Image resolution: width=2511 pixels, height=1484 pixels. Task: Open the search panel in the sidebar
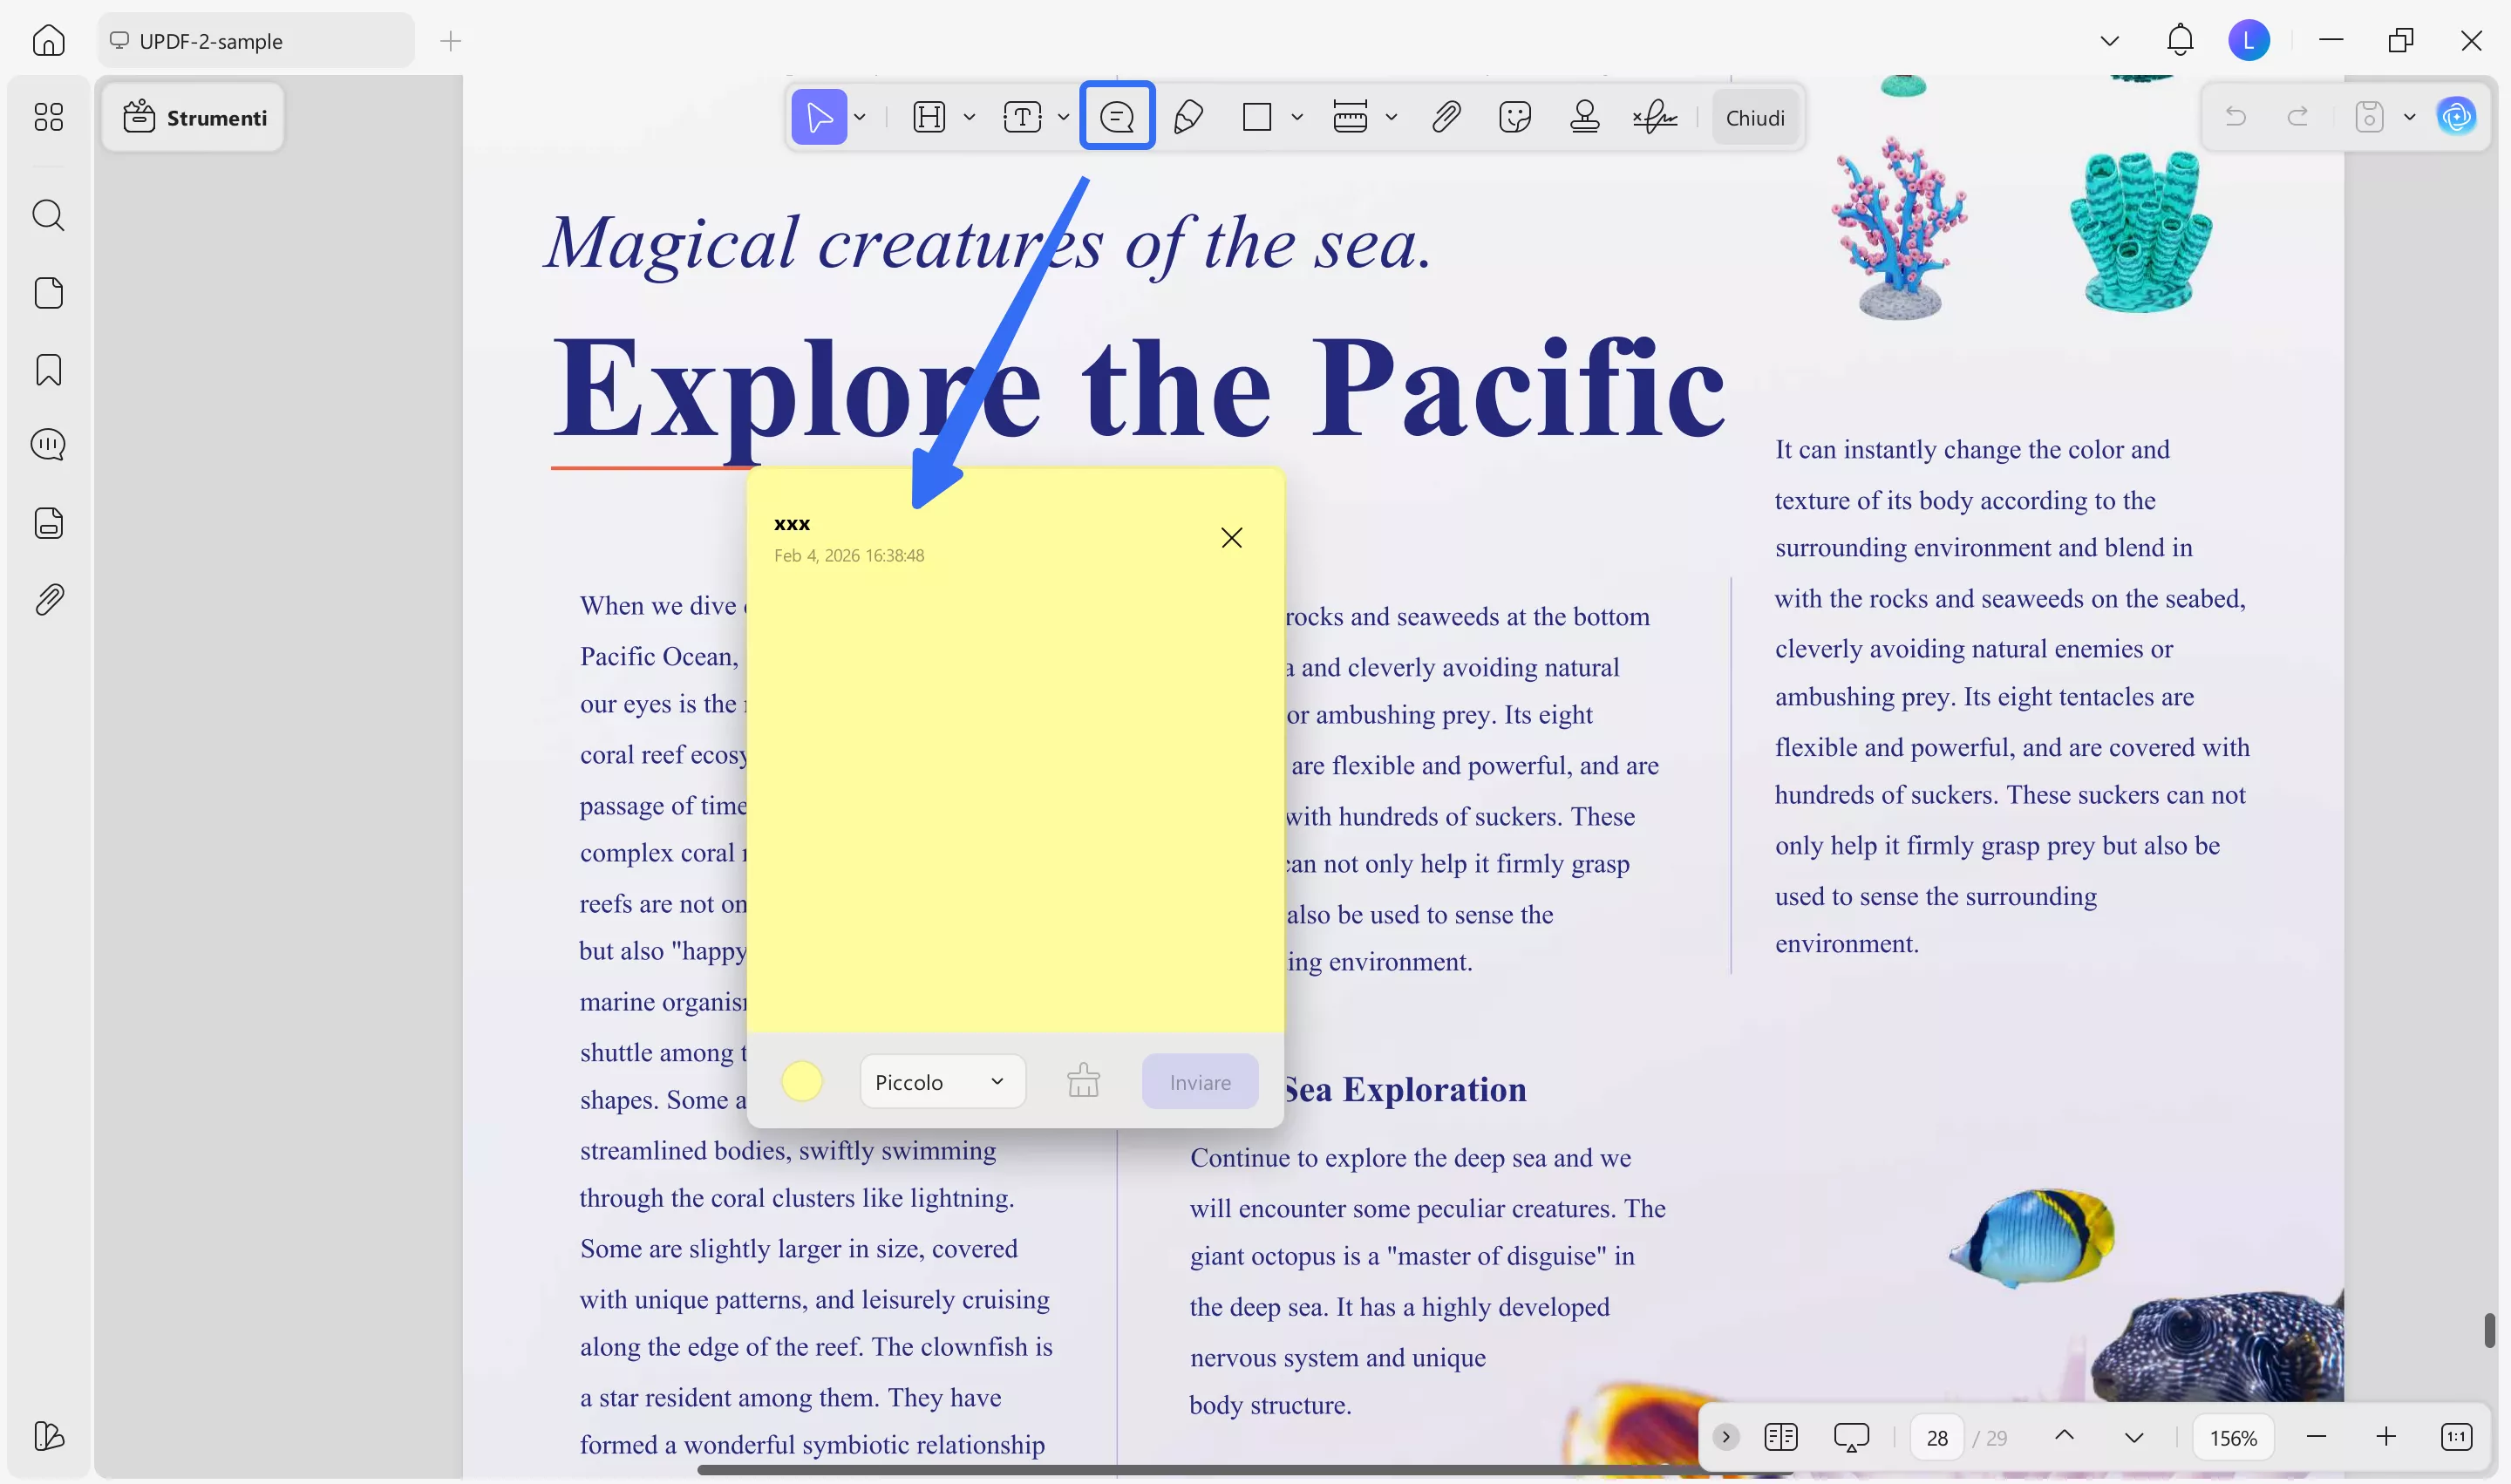pos(48,215)
